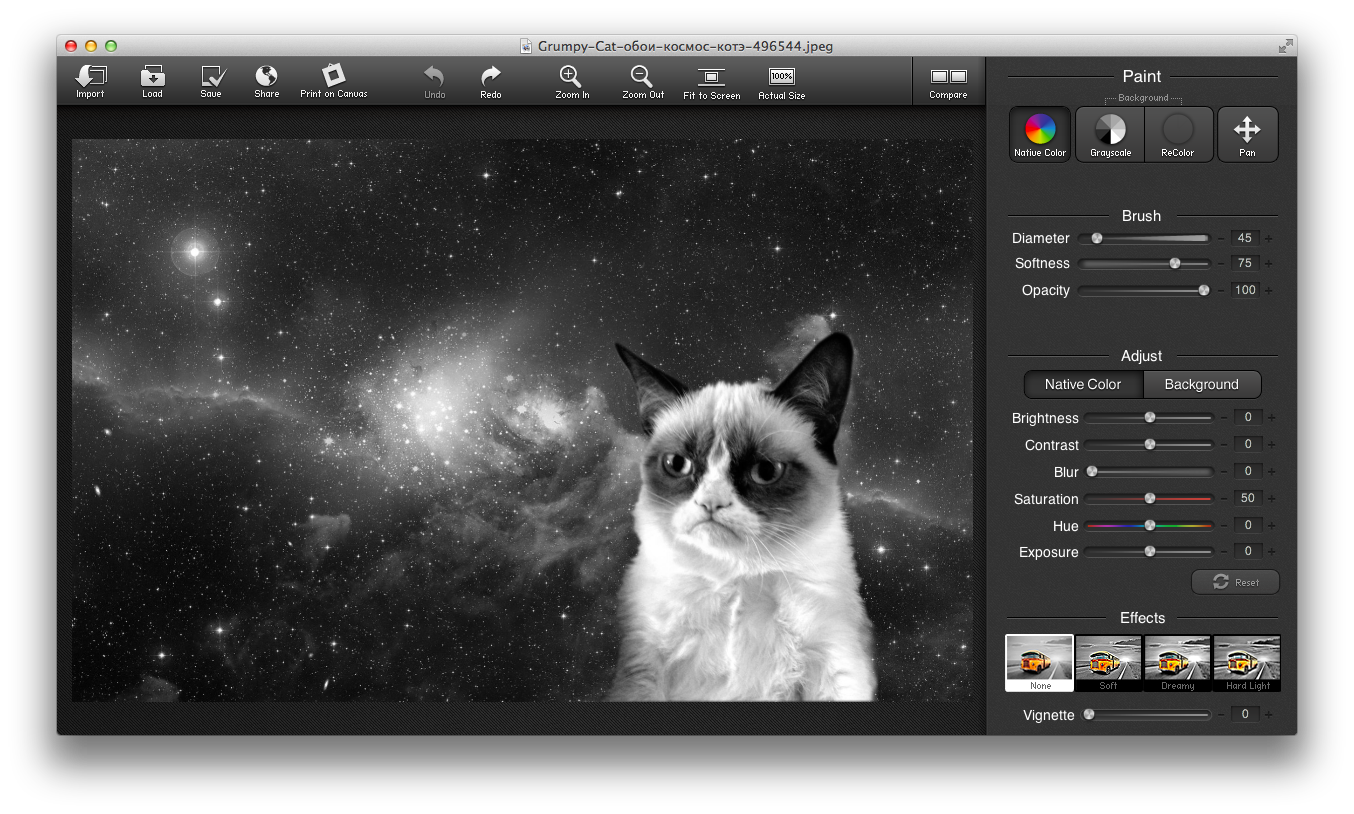The height and width of the screenshot is (814, 1354).
Task: Click the Compare view icon
Action: pyautogui.click(x=948, y=77)
